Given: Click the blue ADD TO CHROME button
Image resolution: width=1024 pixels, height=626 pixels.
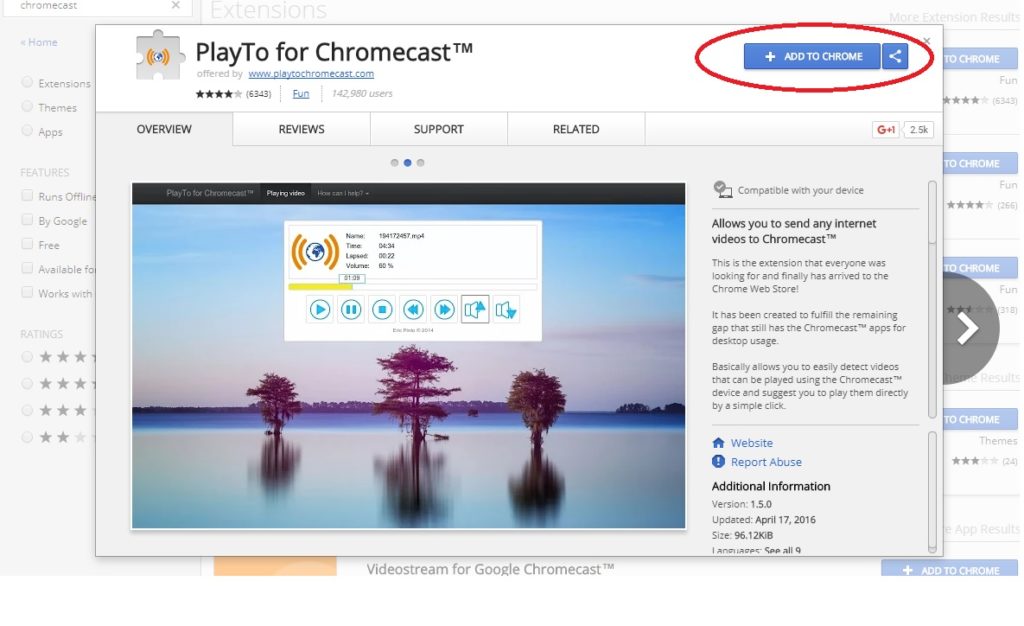Looking at the screenshot, I should point(812,57).
